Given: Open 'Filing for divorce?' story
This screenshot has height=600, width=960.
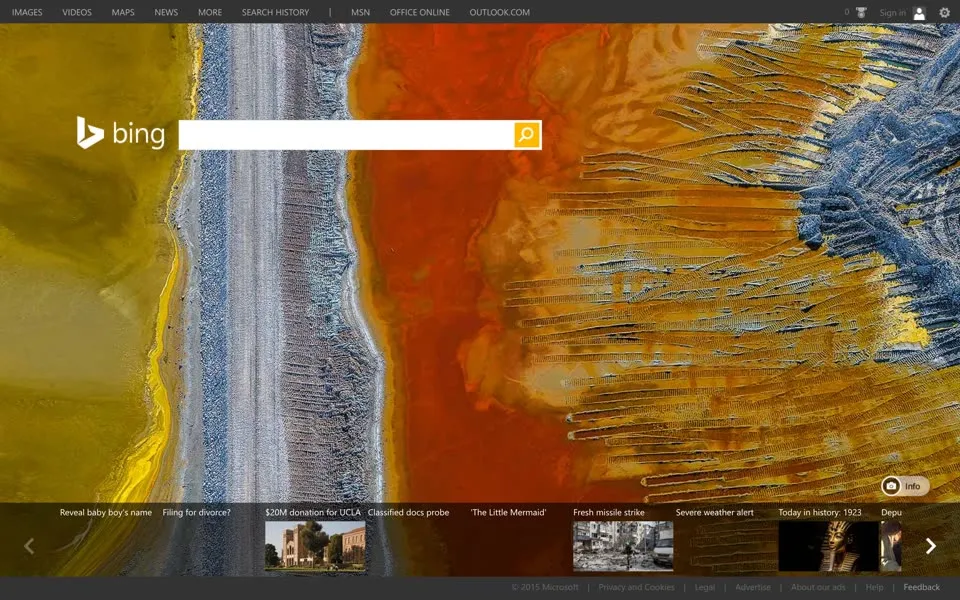Looking at the screenshot, I should 197,512.
